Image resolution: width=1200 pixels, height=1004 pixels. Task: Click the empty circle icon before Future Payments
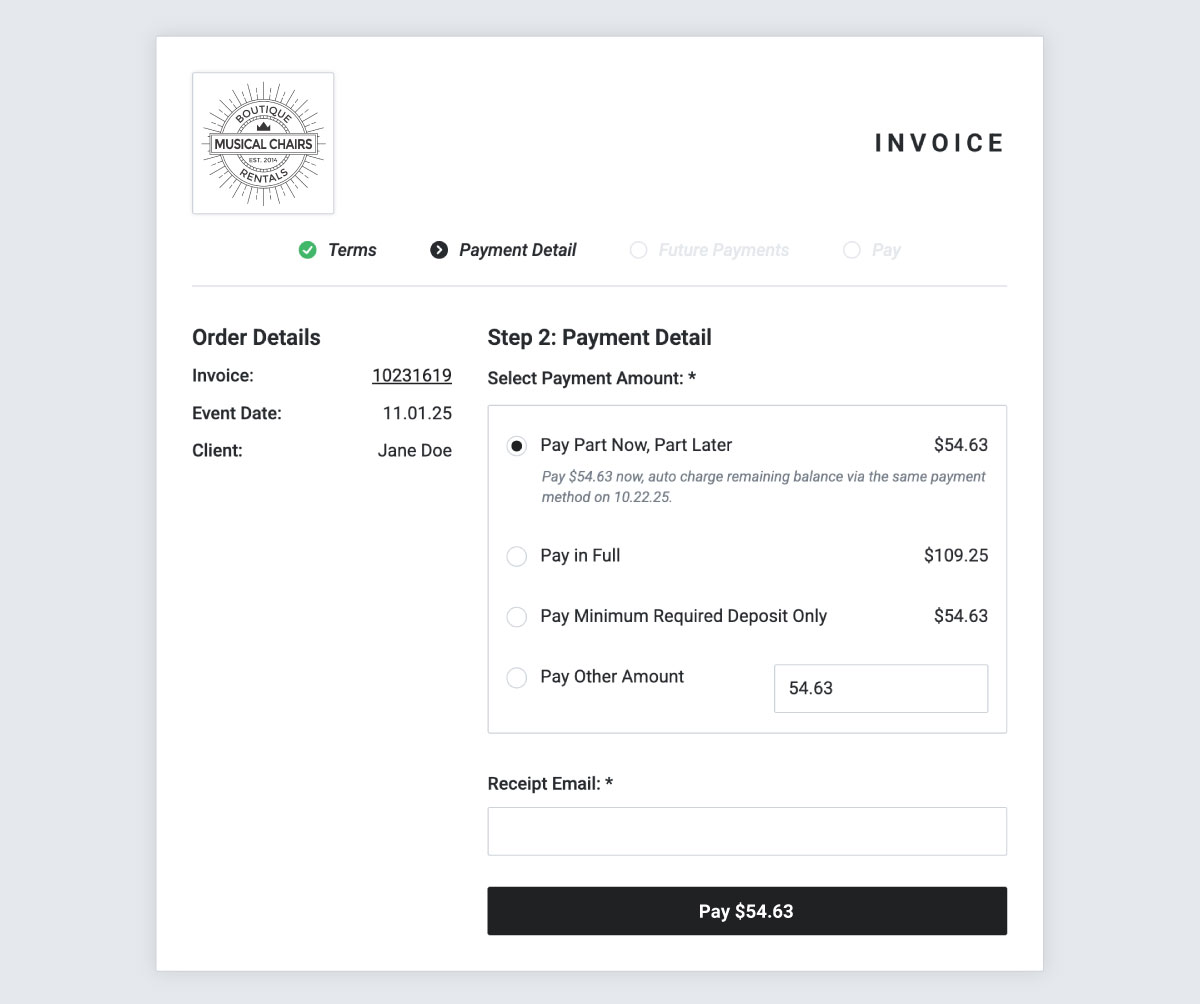[638, 250]
